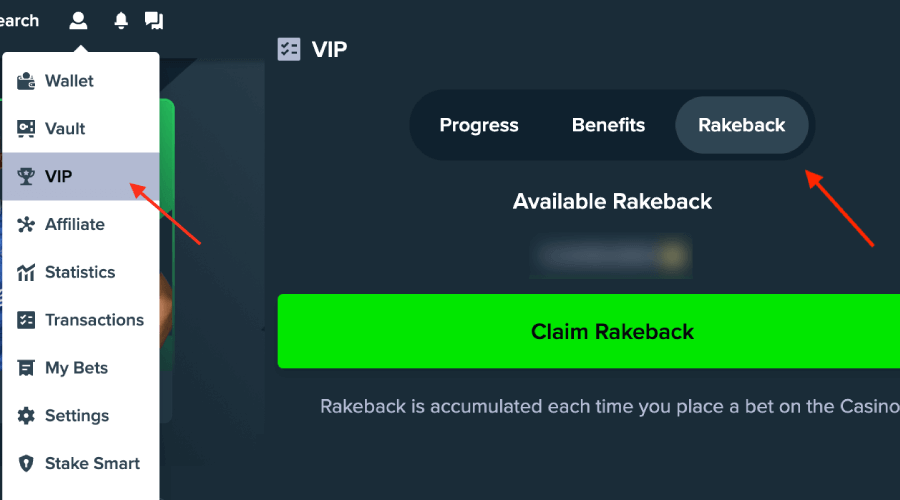Click the Transactions list icon

coord(26,320)
